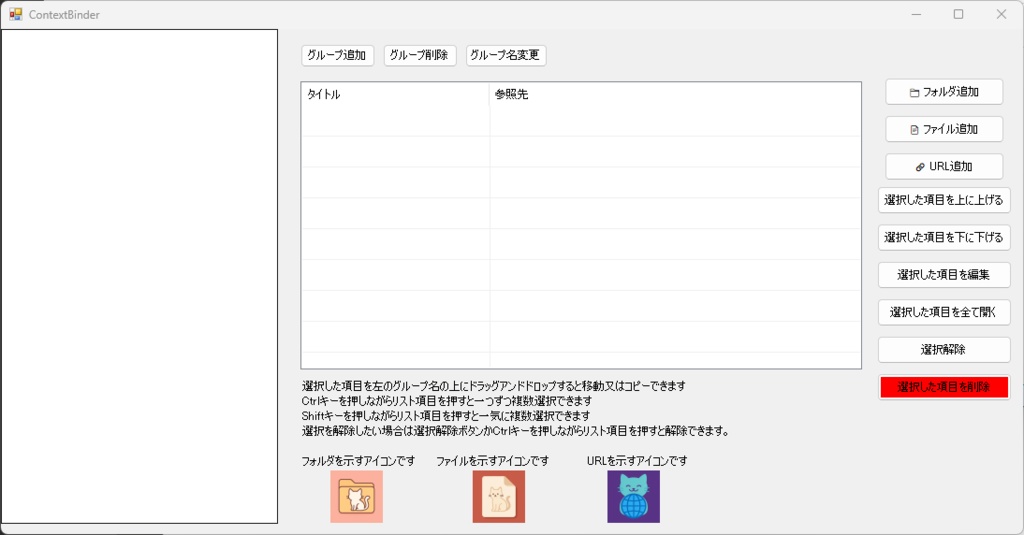Click the グループ追加 button
This screenshot has width=1024, height=535.
[337, 56]
